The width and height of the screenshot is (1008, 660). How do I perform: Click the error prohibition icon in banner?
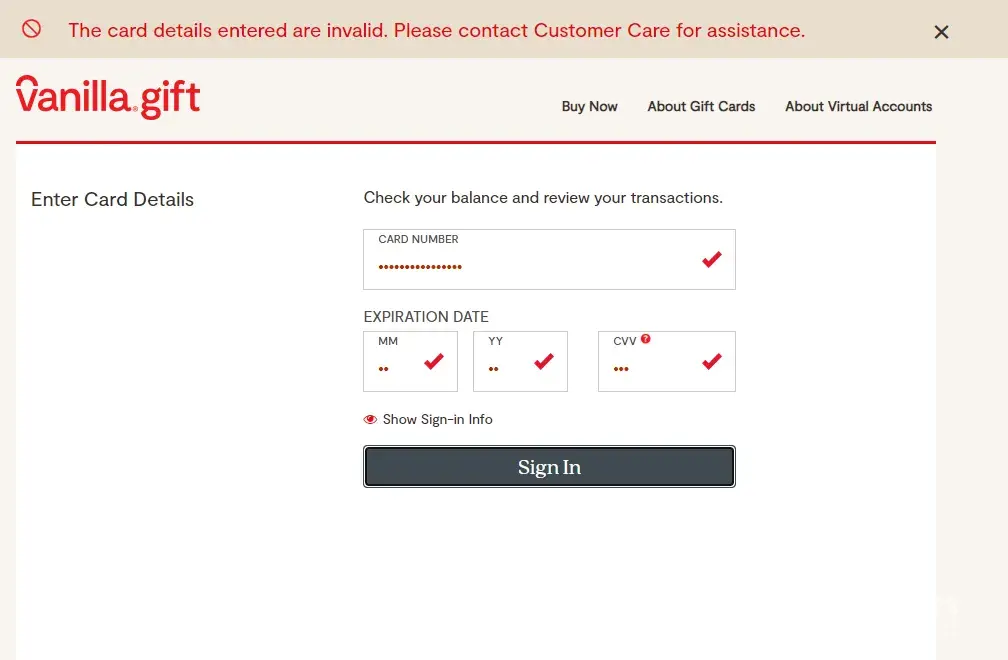(32, 29)
